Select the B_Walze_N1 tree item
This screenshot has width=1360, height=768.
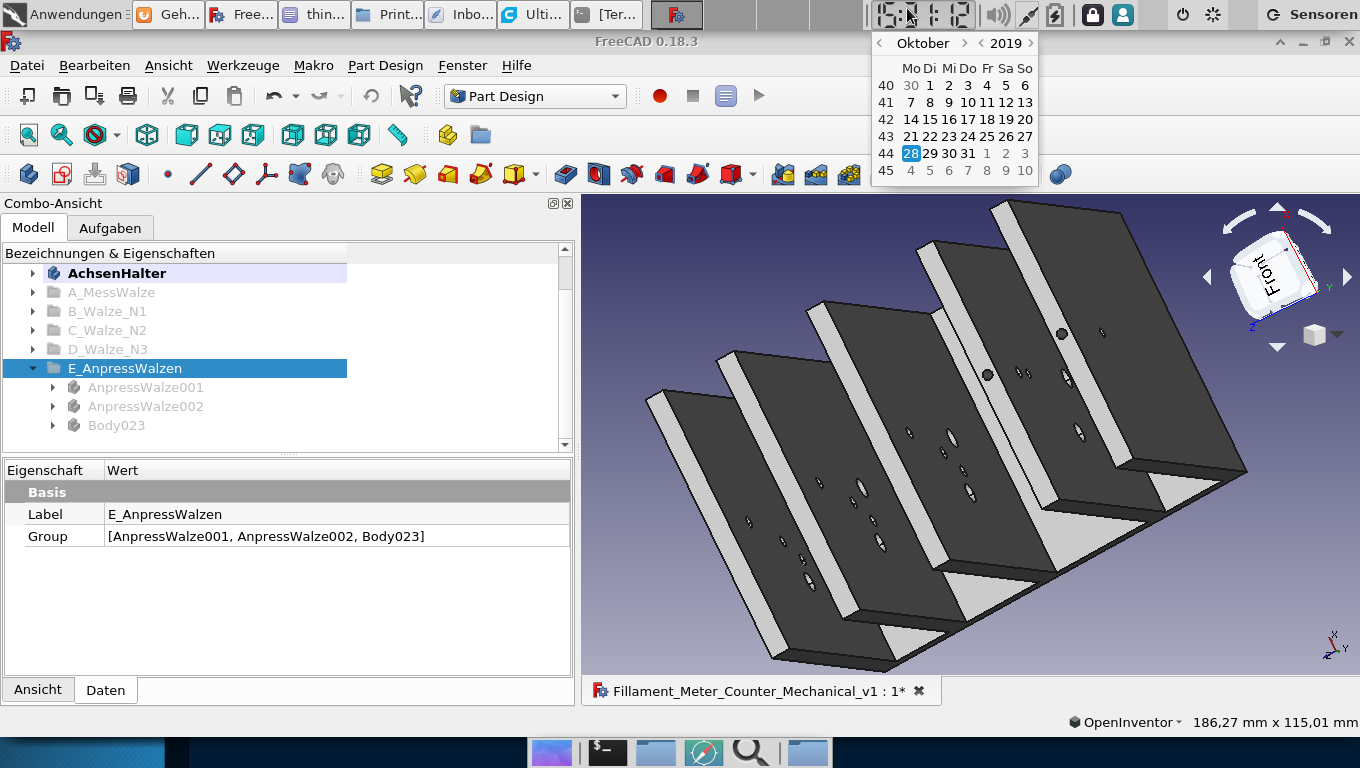107,311
